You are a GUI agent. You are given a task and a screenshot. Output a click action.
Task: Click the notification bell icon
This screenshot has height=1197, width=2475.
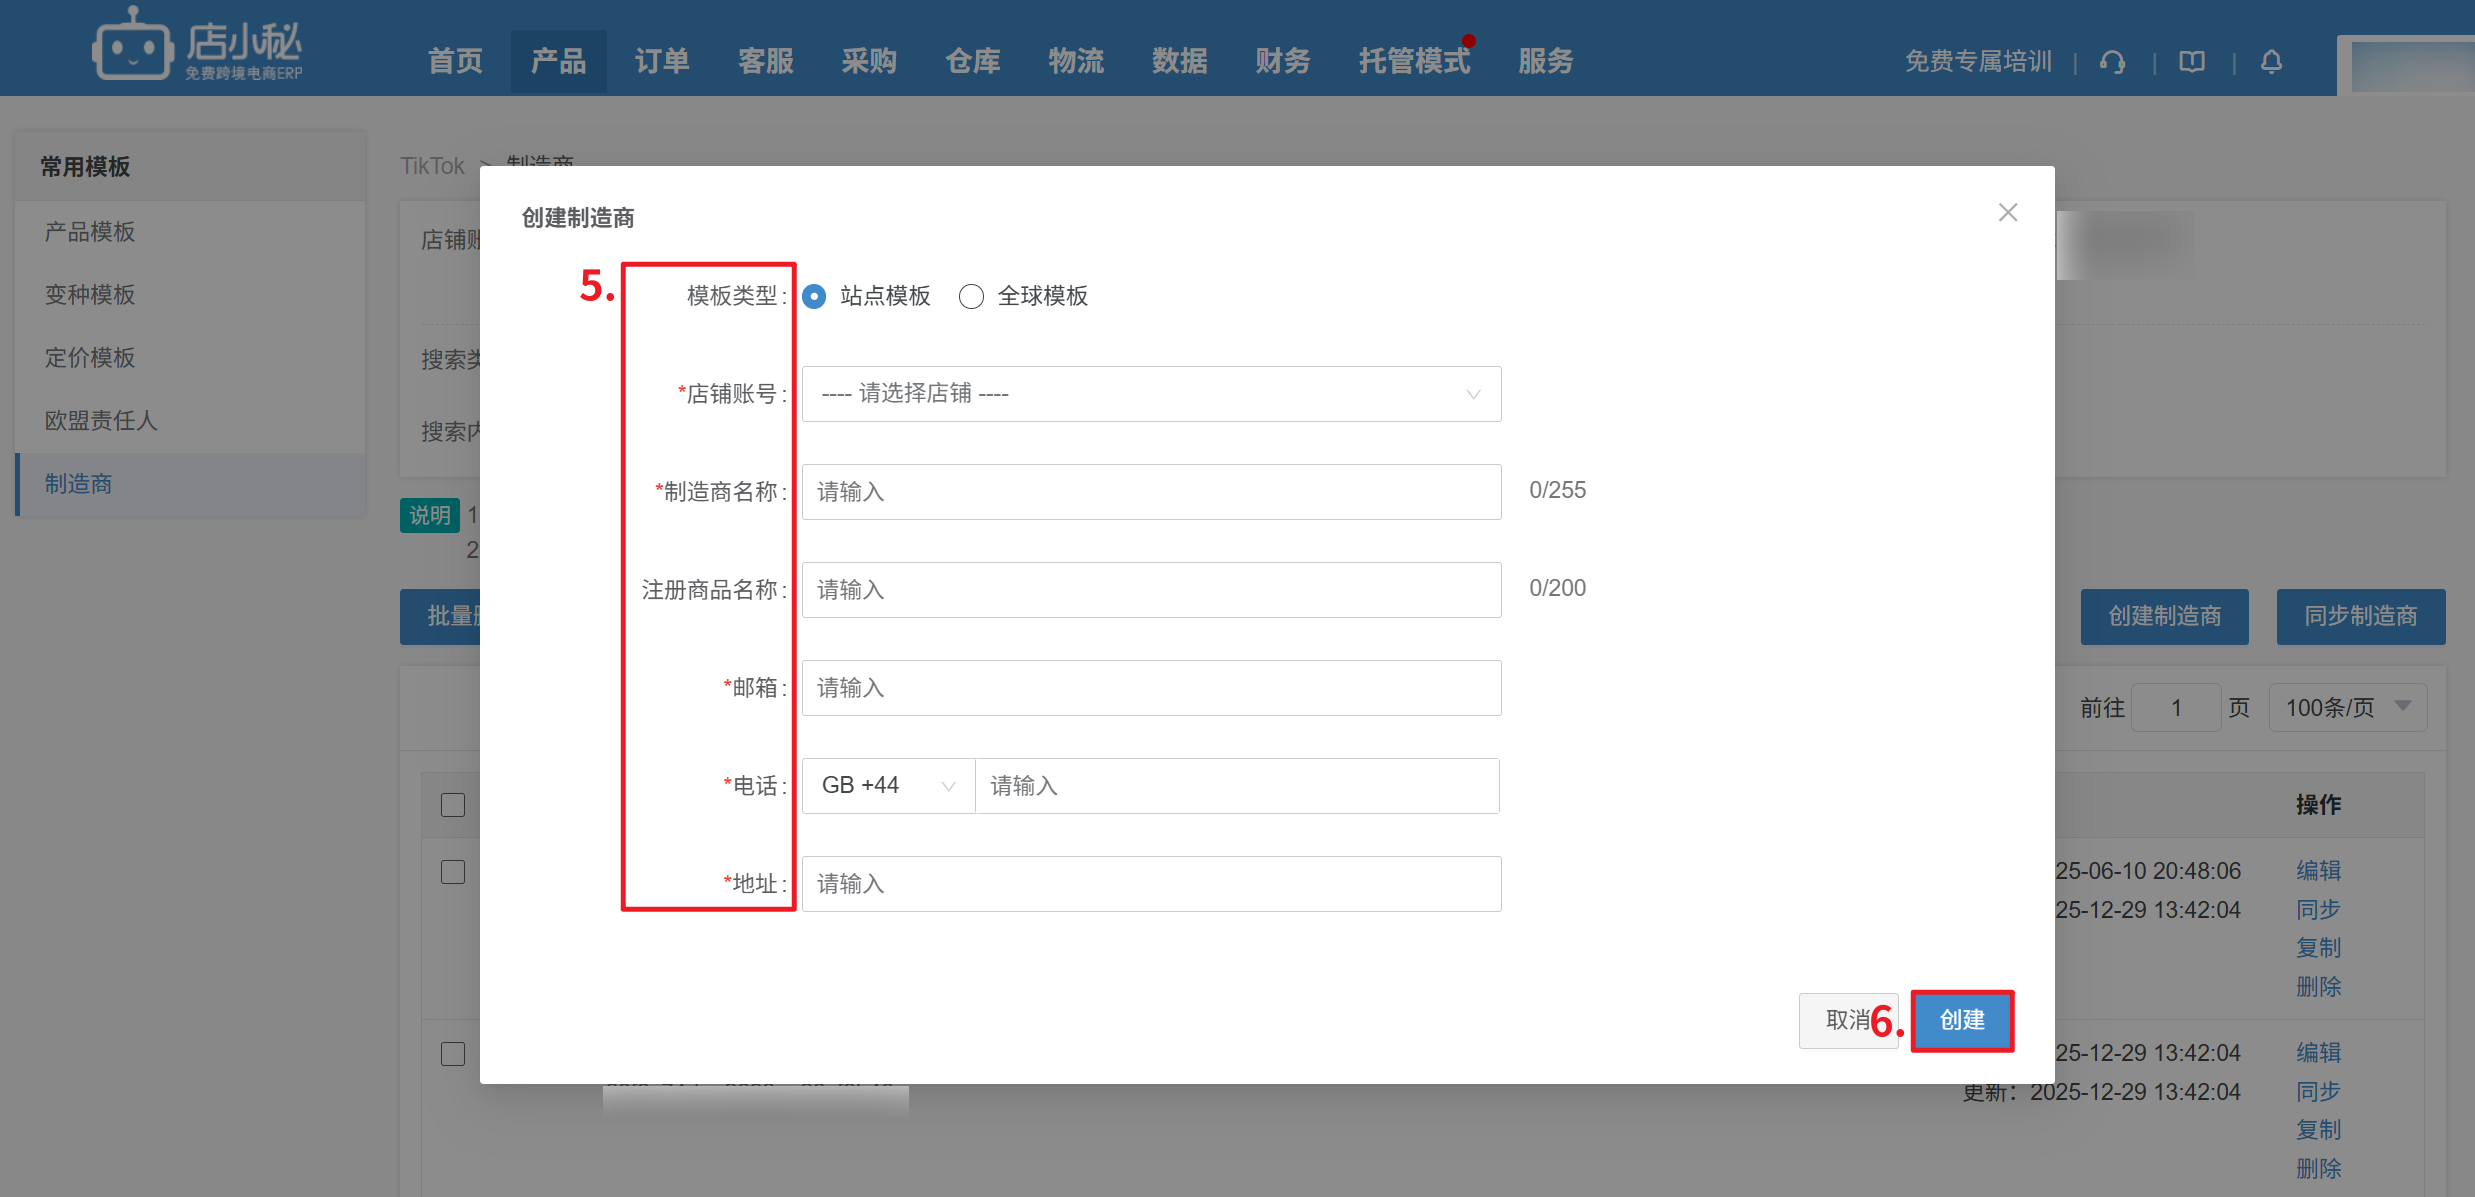click(x=2271, y=62)
